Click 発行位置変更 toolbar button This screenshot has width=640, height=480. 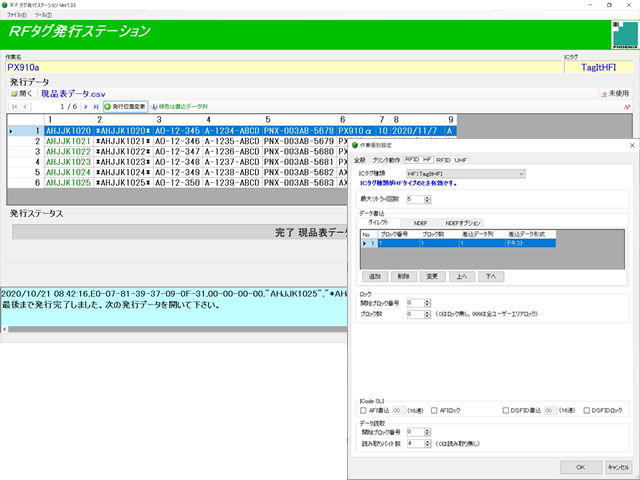pos(125,107)
